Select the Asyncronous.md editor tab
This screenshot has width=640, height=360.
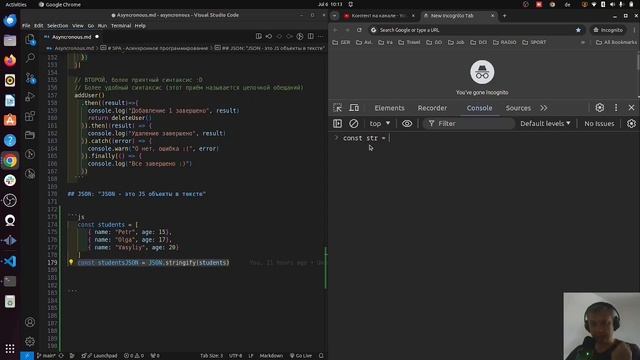pos(71,37)
